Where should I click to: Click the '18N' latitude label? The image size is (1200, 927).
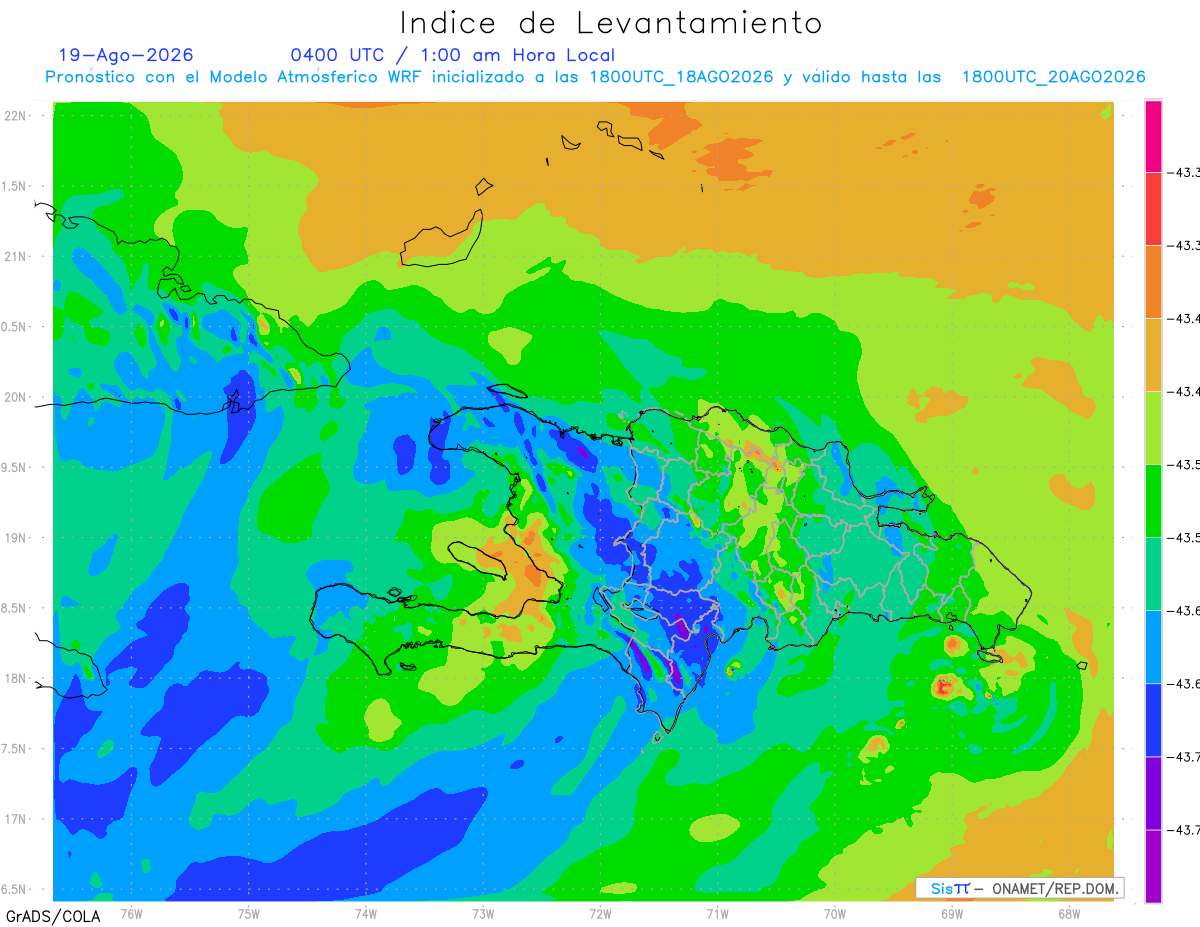16,678
